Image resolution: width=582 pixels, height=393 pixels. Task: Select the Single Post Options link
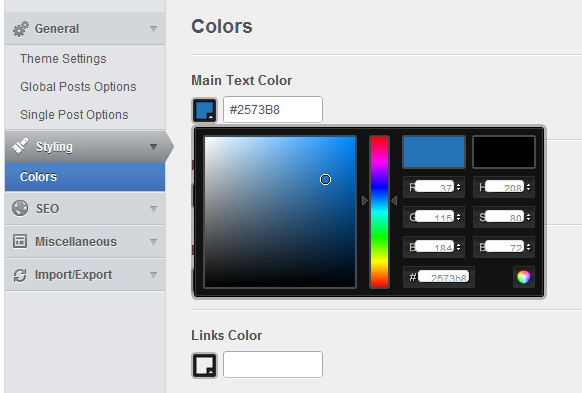(x=74, y=115)
